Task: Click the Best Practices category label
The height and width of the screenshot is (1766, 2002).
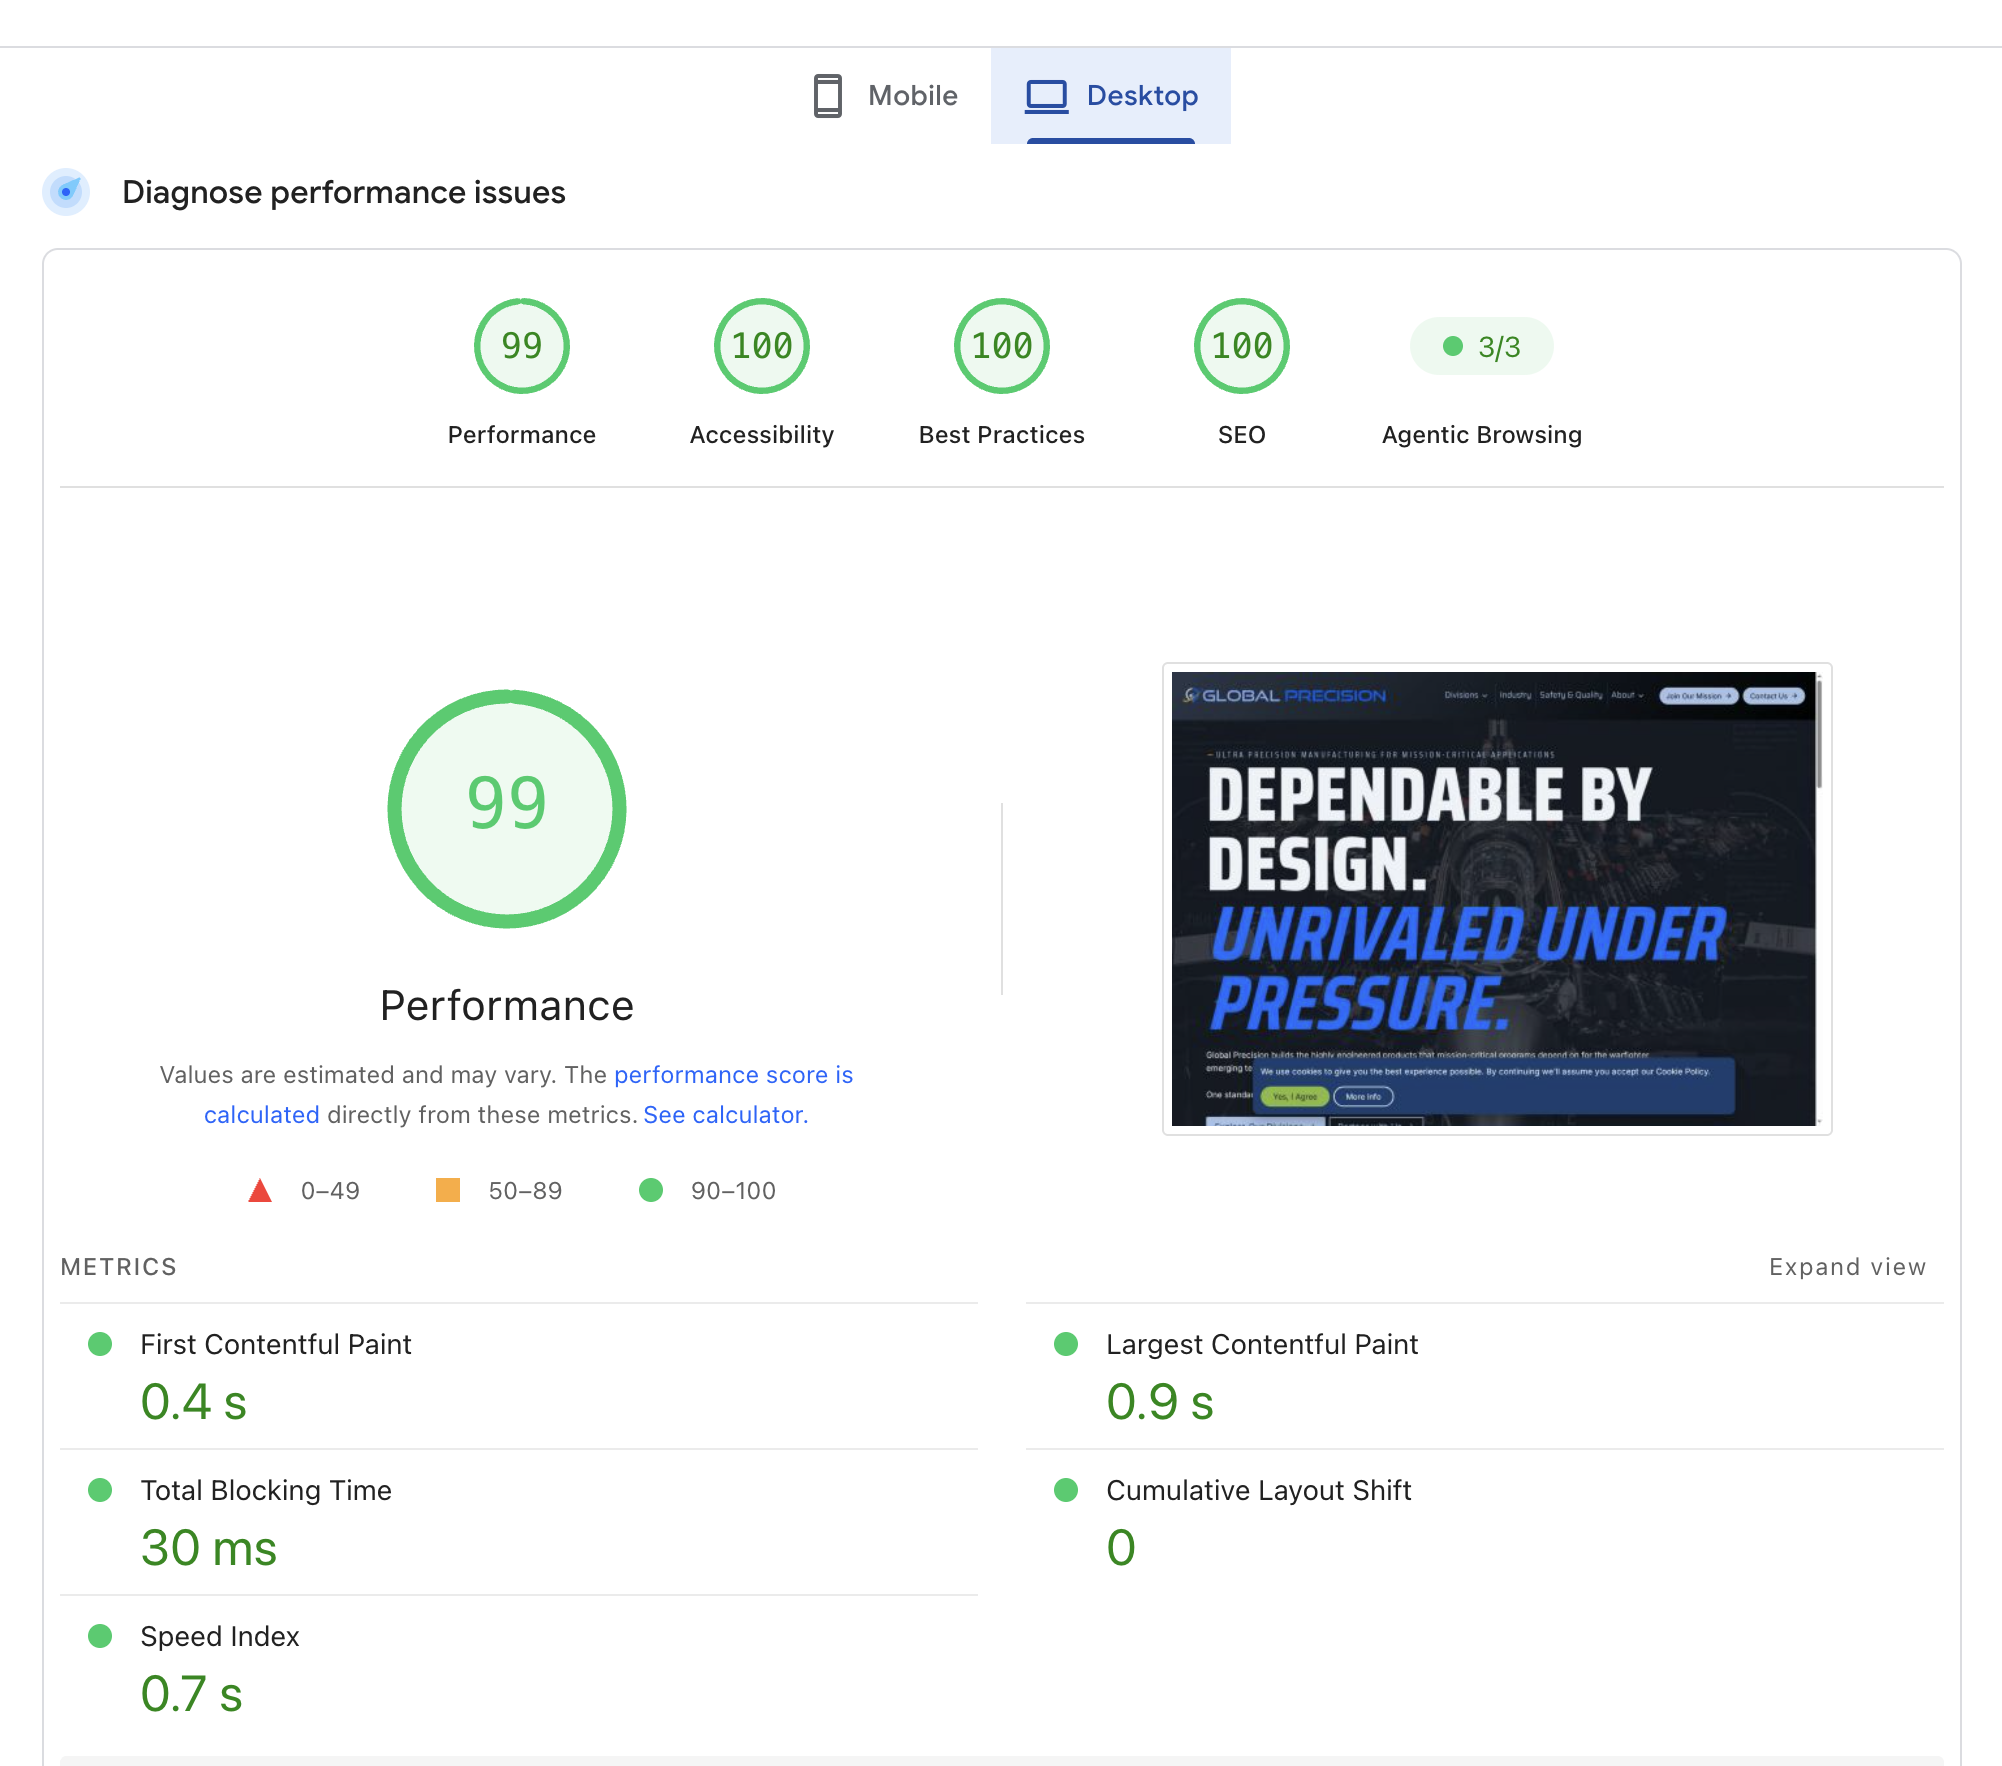Action: pyautogui.click(x=1002, y=435)
